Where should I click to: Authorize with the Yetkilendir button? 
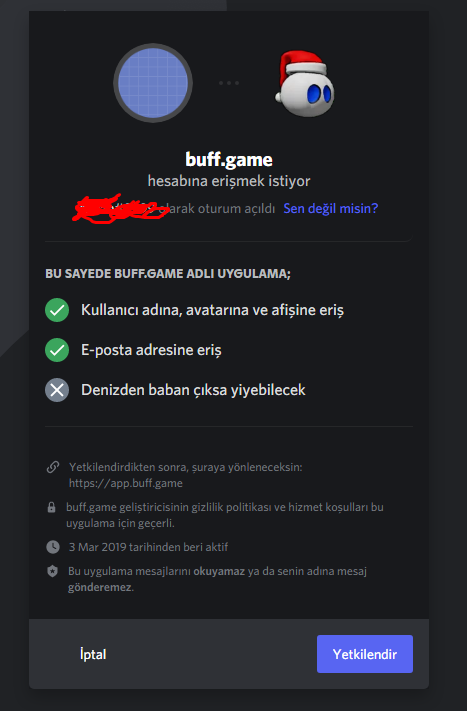pos(365,654)
